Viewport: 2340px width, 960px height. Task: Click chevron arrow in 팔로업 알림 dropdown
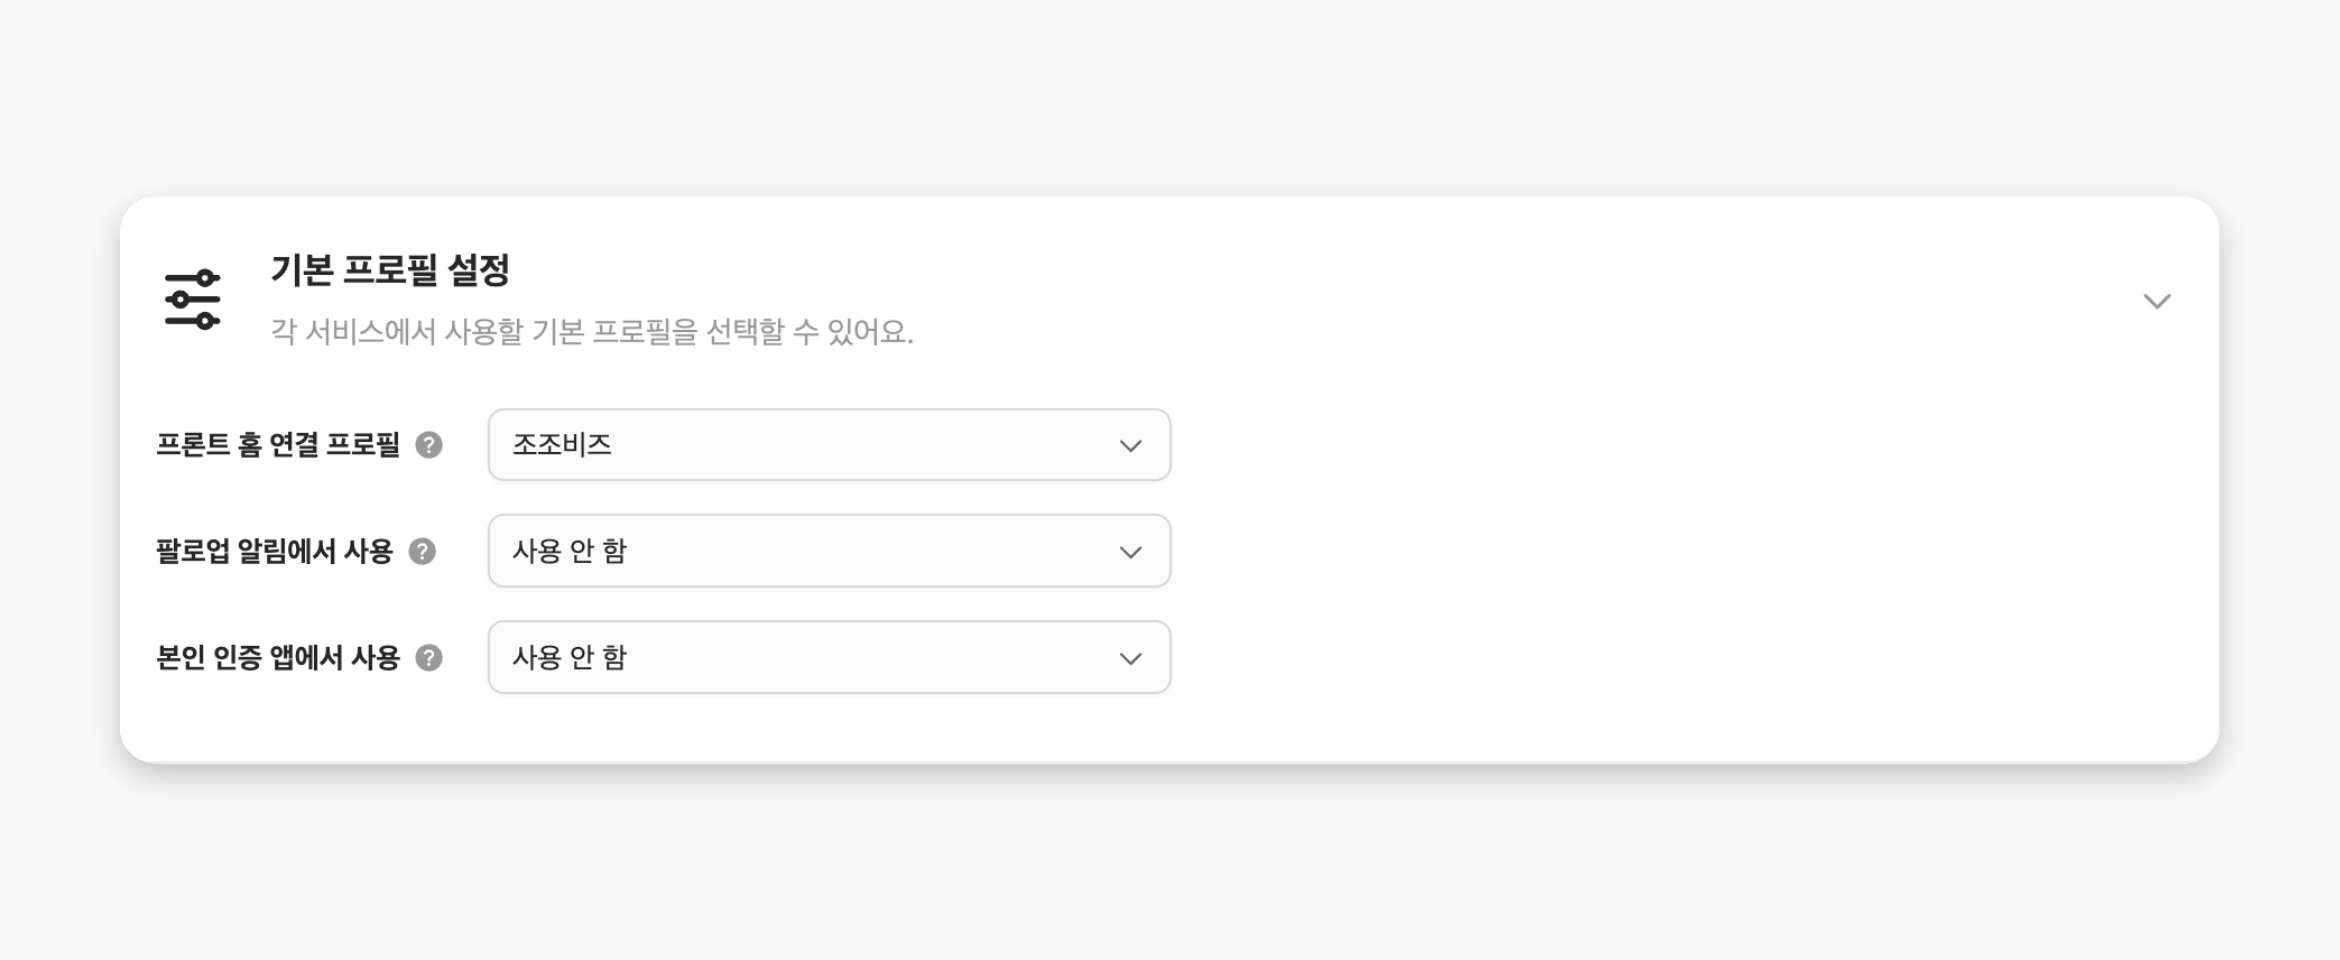[1131, 552]
